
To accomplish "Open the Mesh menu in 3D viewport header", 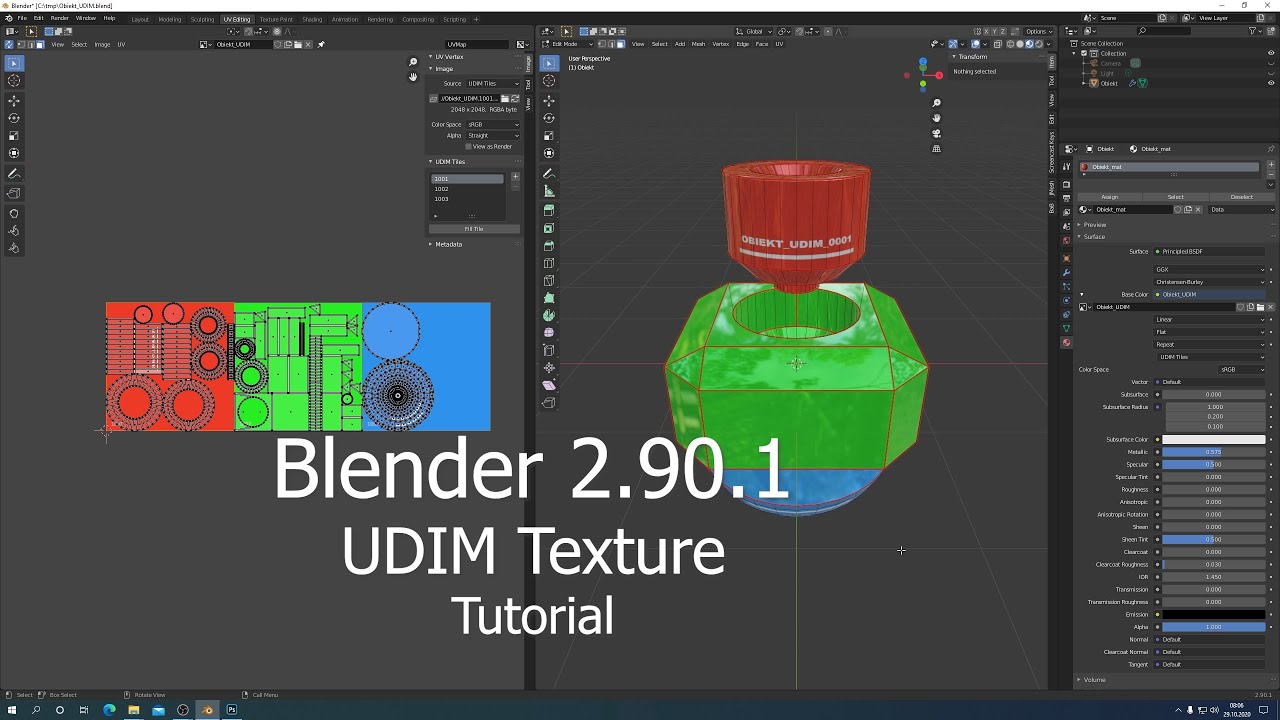I will 698,44.
